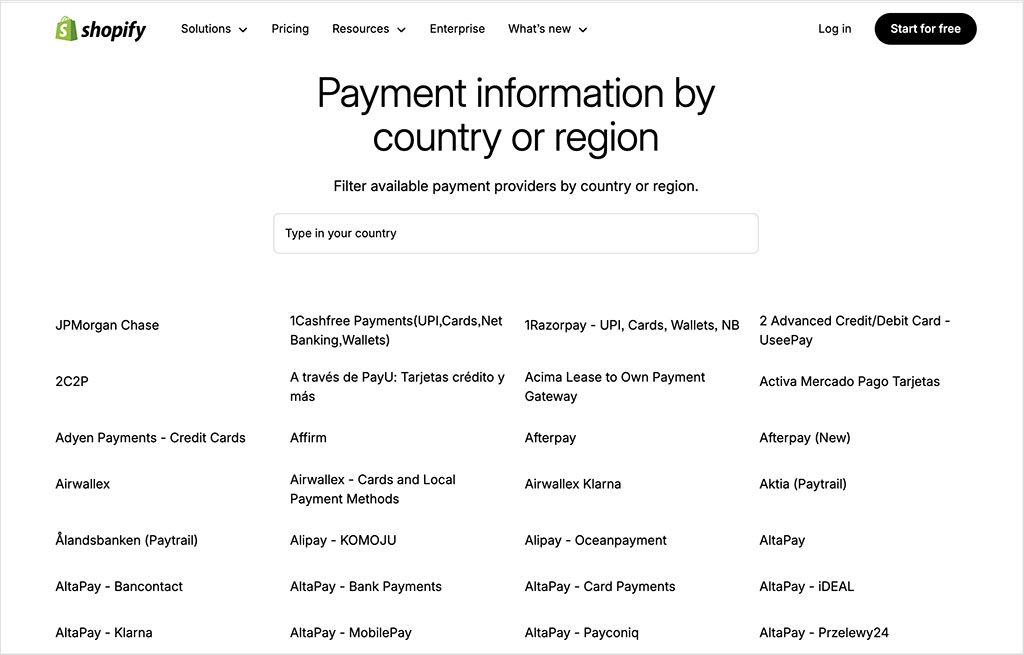This screenshot has height=655, width=1024.
Task: Select AltaPay - MobilePay provider
Action: tap(351, 633)
